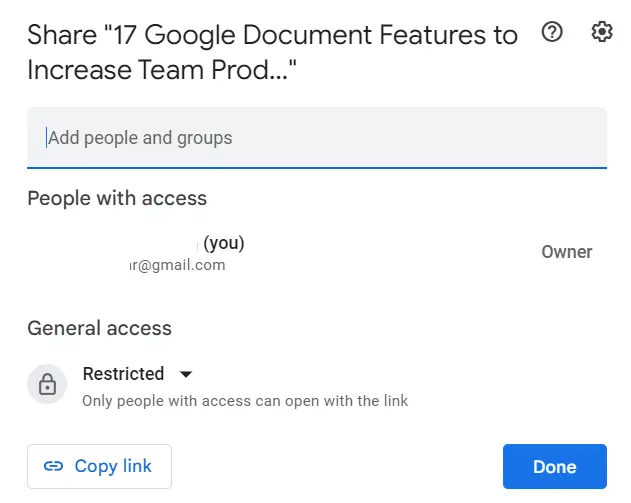Click the "General access" heading

point(99,328)
